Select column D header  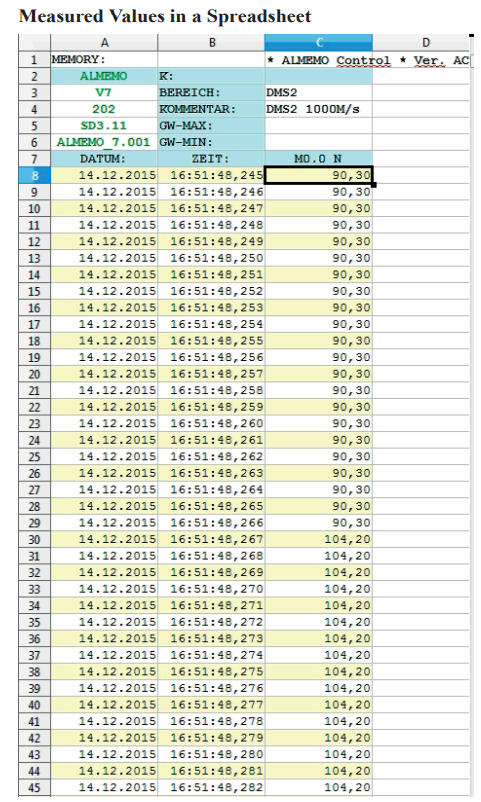[421, 42]
